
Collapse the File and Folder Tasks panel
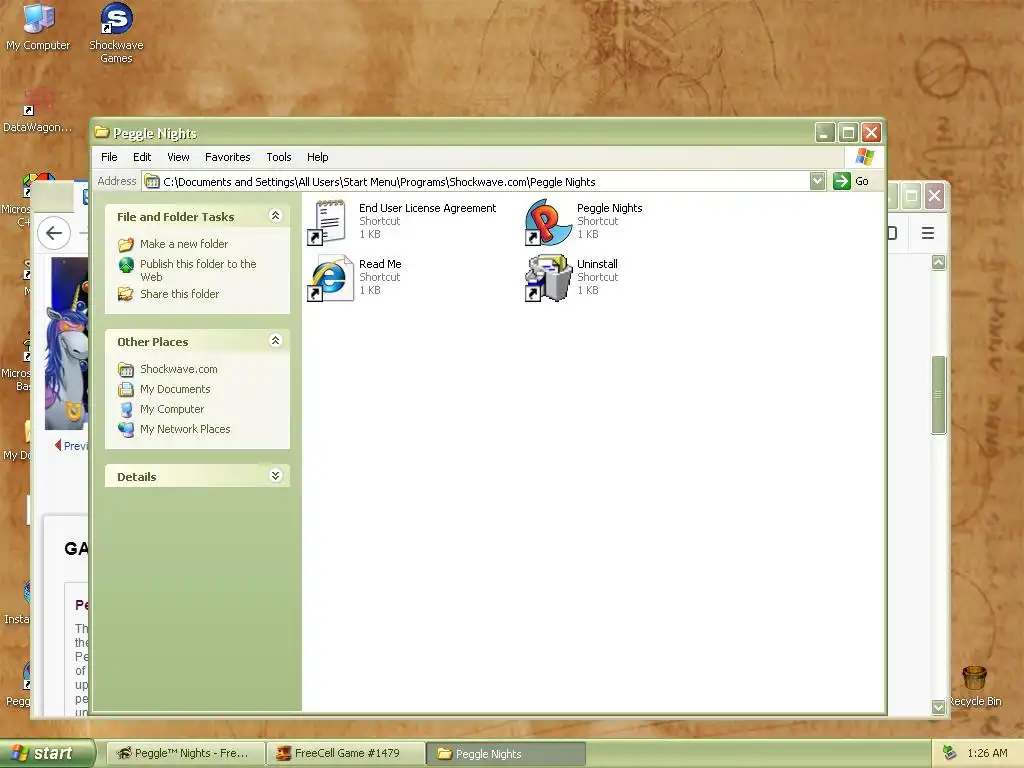(x=276, y=216)
